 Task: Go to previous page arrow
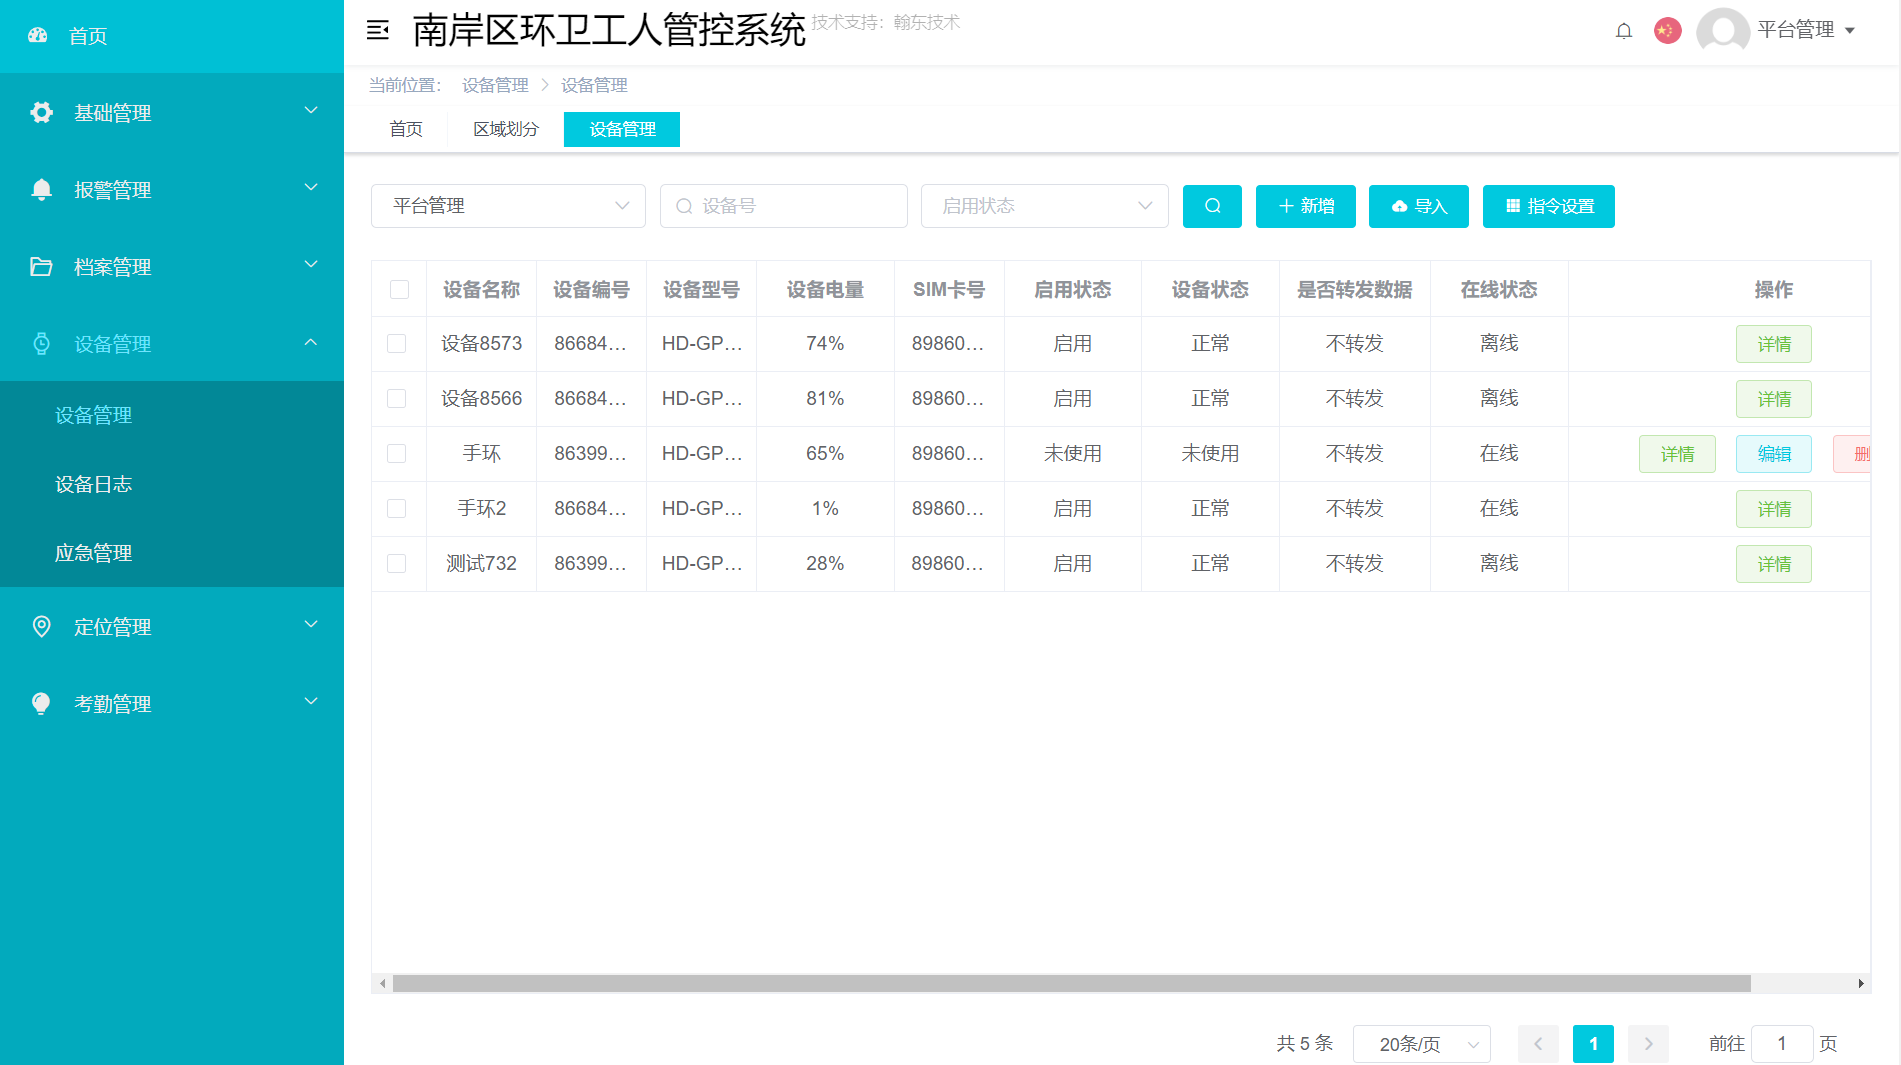tap(1538, 1044)
